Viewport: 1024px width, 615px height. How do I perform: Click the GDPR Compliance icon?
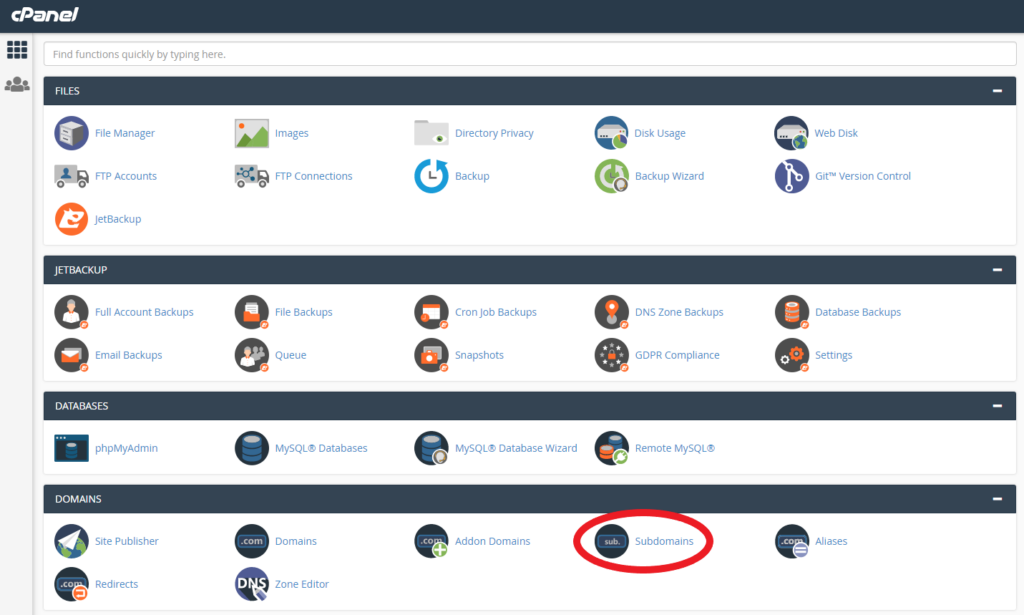click(x=611, y=355)
